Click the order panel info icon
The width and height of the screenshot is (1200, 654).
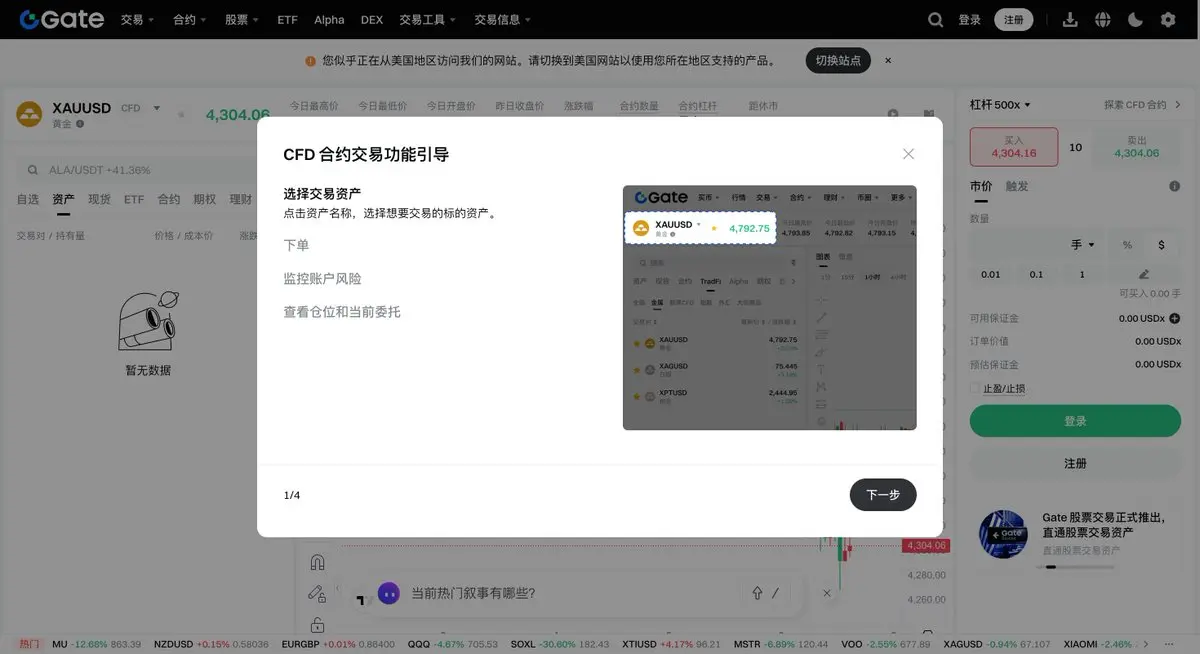coord(1175,186)
